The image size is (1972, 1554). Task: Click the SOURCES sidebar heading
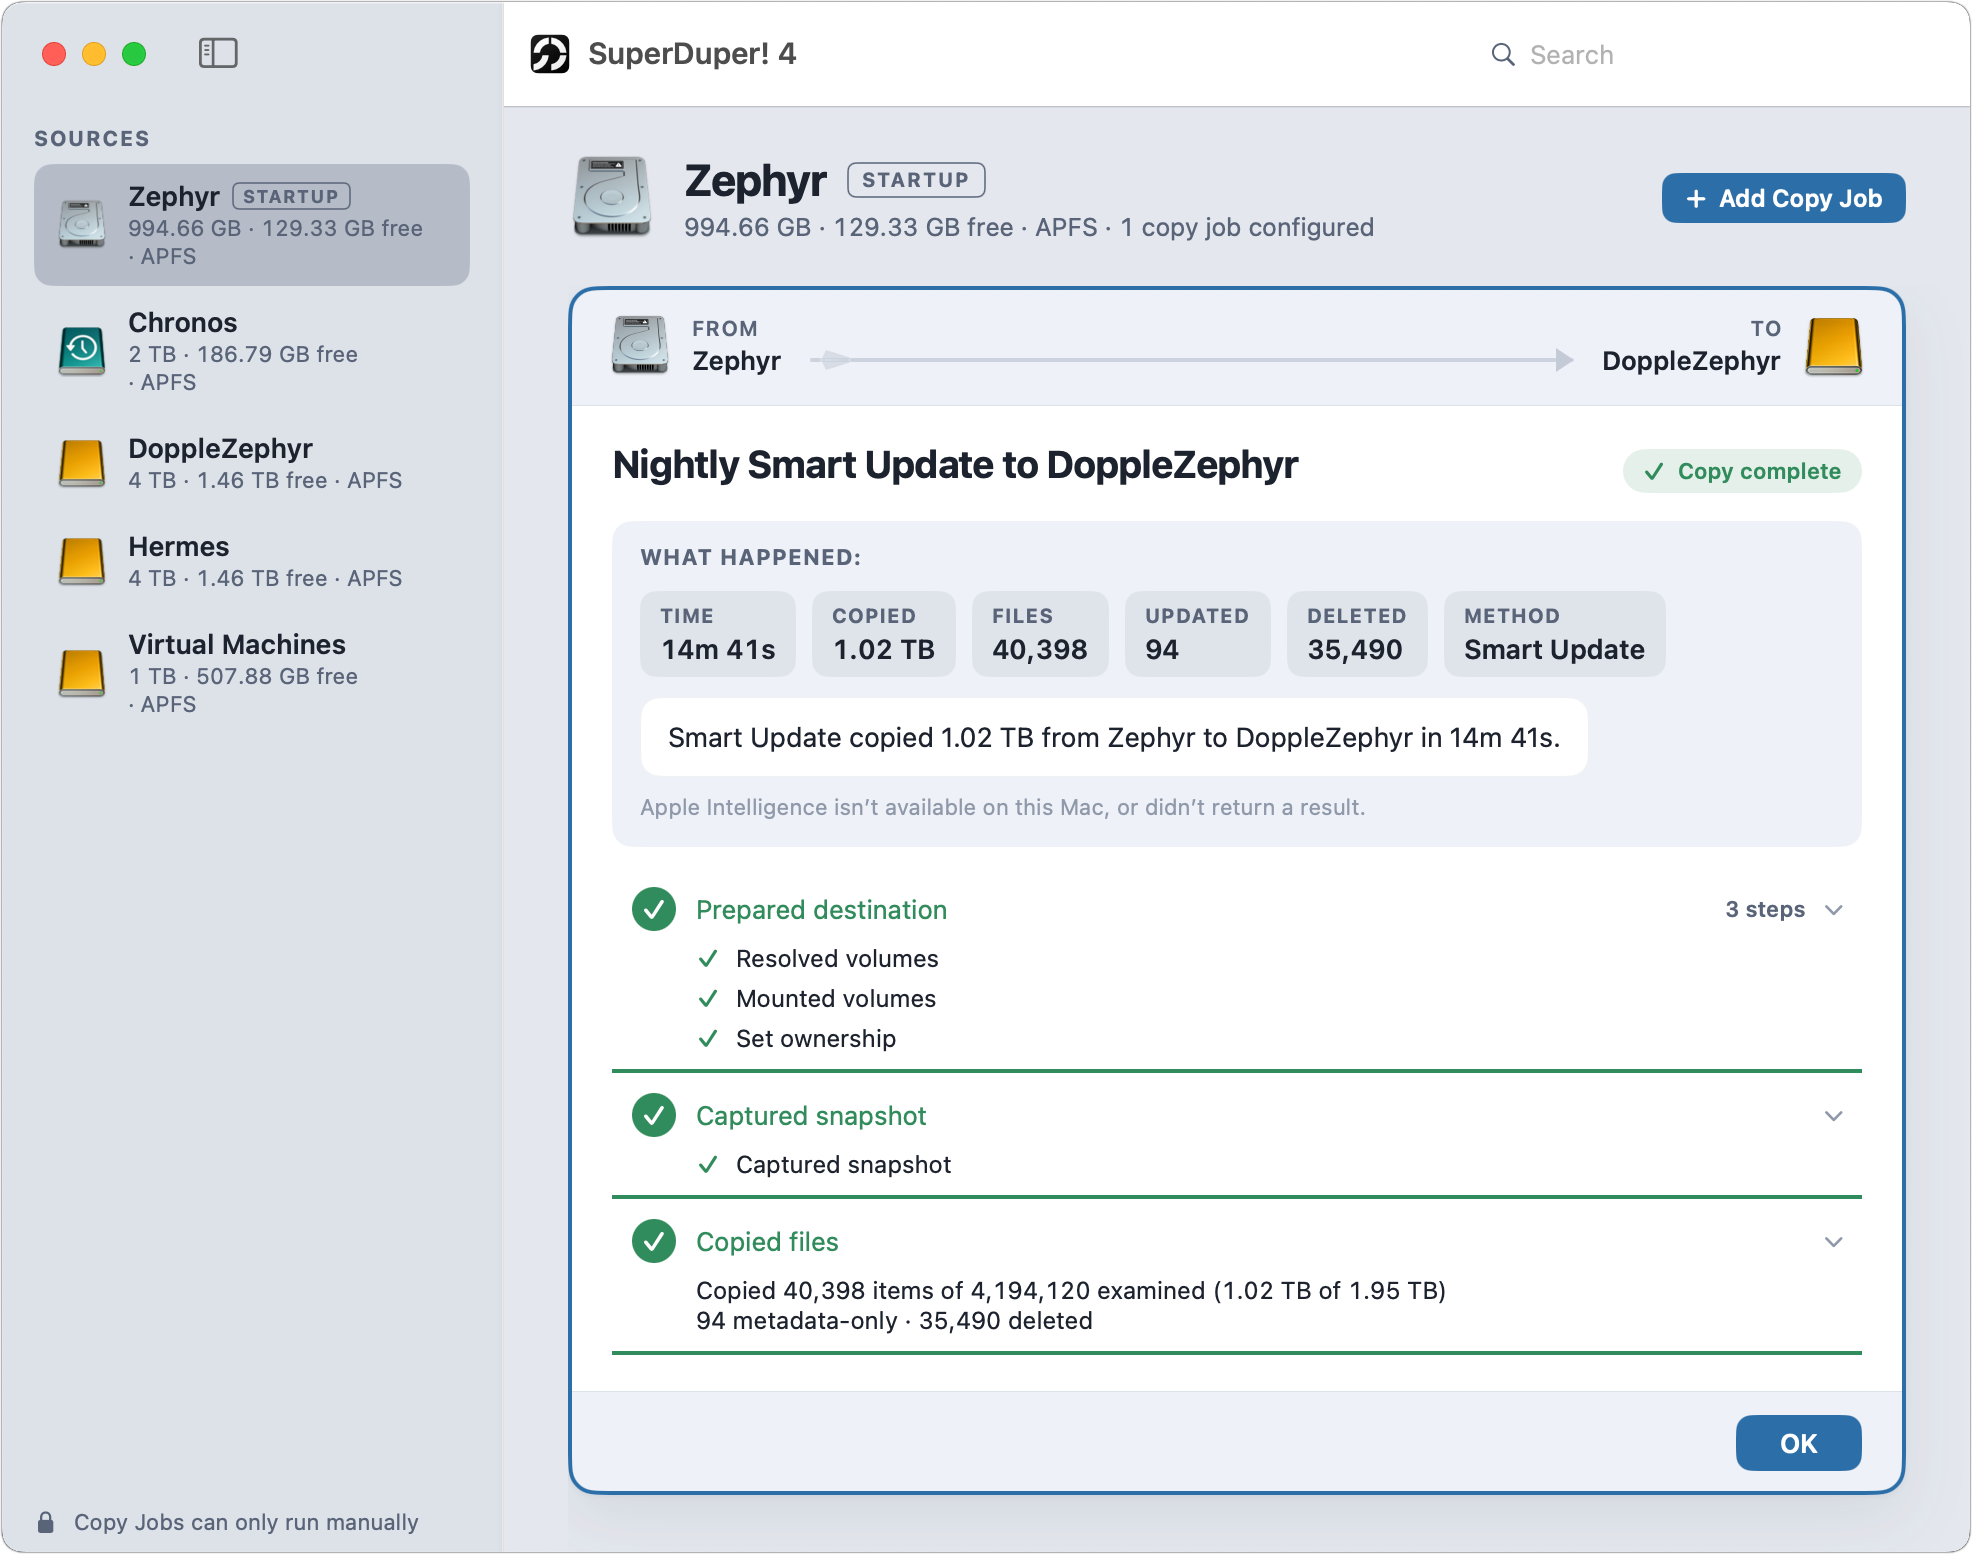click(92, 138)
